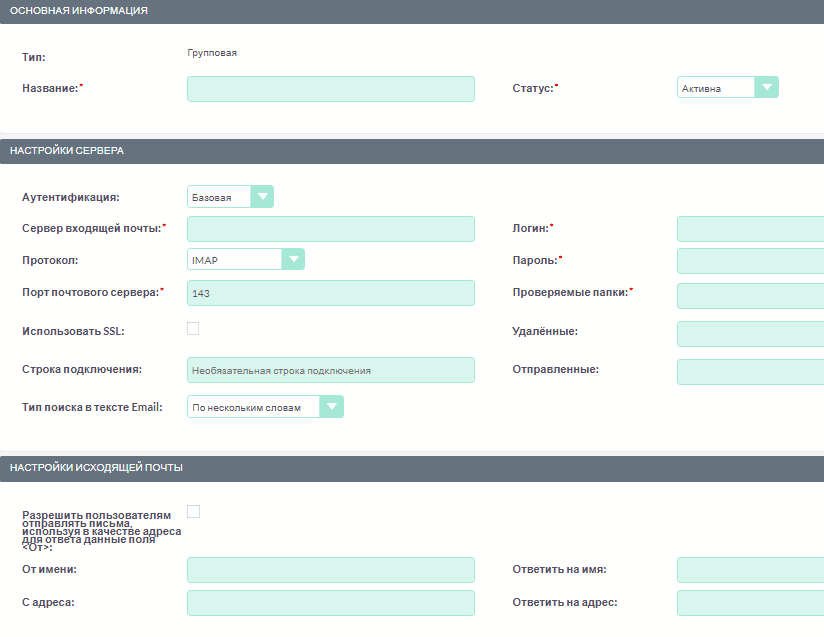Click the Проверяемые папки field
The image size is (824, 637).
750,295
